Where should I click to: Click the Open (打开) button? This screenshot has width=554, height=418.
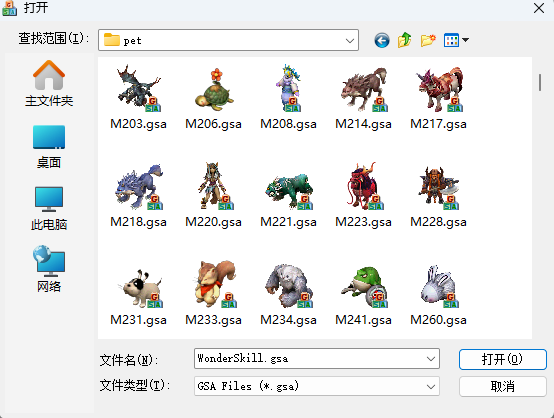click(x=503, y=359)
